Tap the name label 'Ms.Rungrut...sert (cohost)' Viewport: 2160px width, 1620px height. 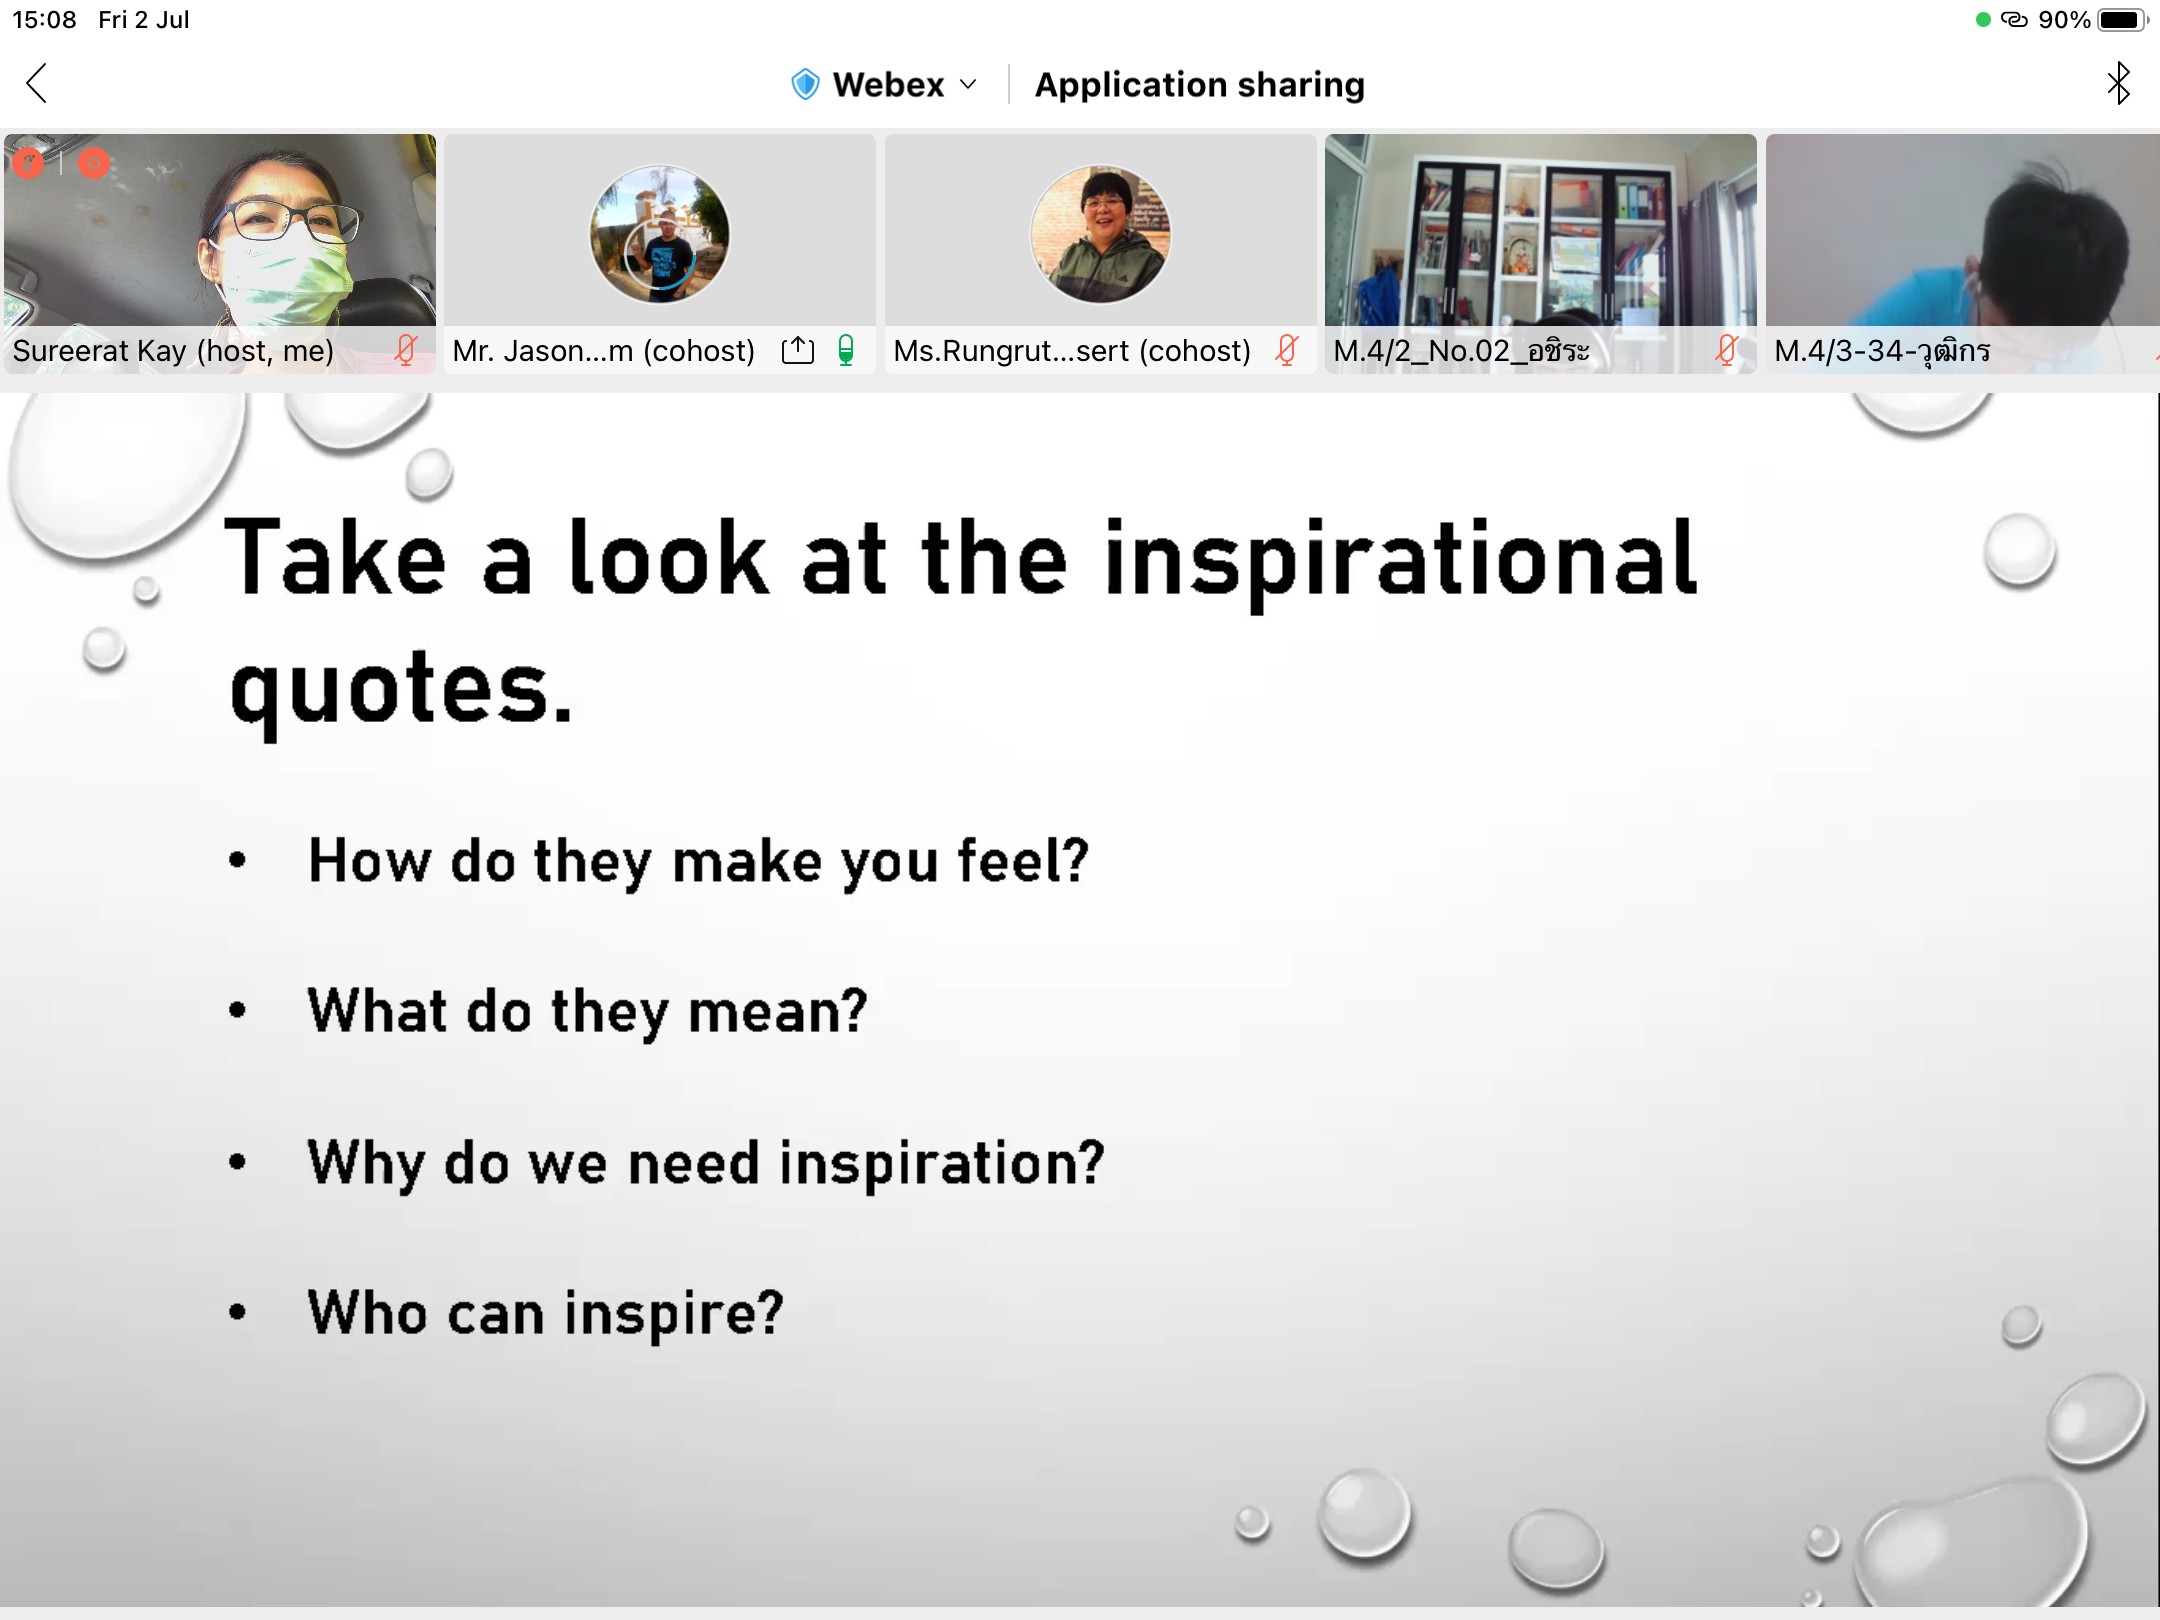pos(1072,351)
